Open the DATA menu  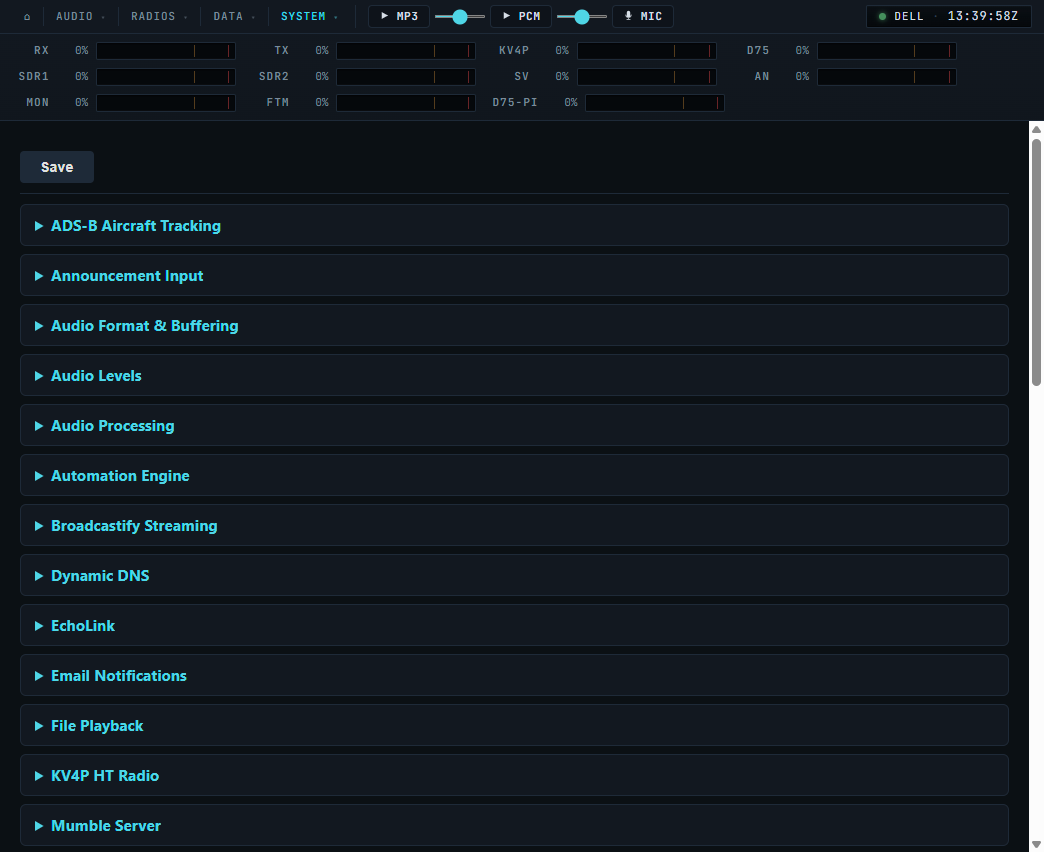coord(234,17)
